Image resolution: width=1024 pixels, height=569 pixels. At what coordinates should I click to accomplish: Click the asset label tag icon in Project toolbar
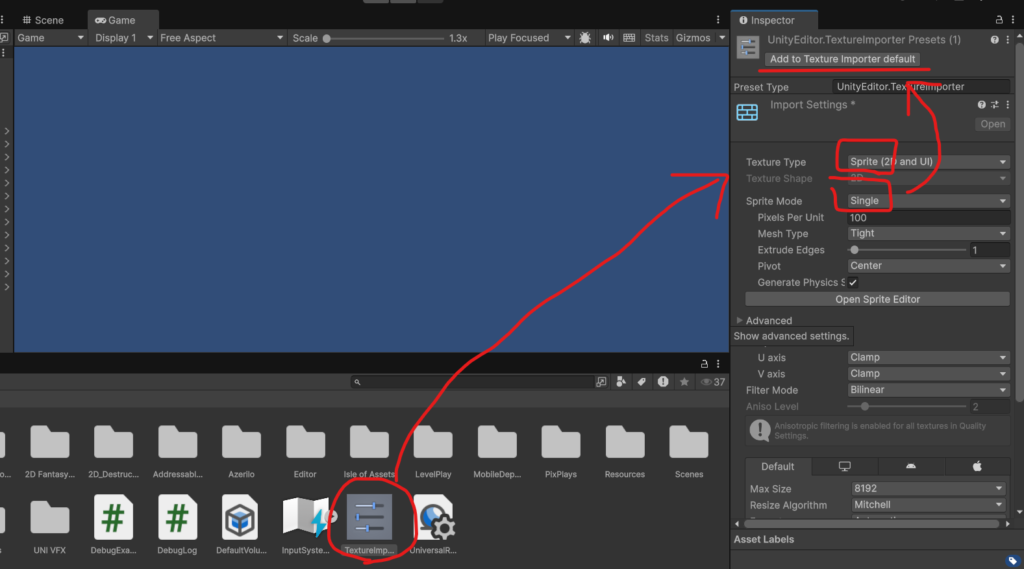point(640,382)
